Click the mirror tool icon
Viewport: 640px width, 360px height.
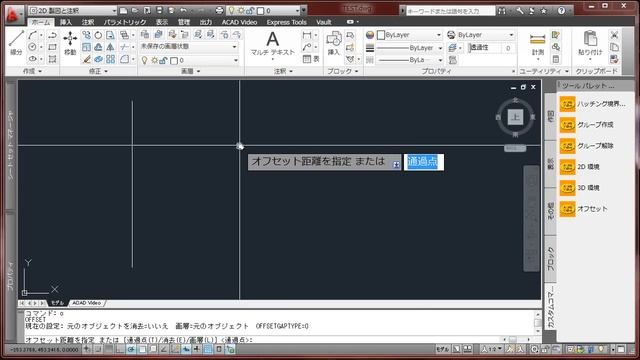coord(110,47)
